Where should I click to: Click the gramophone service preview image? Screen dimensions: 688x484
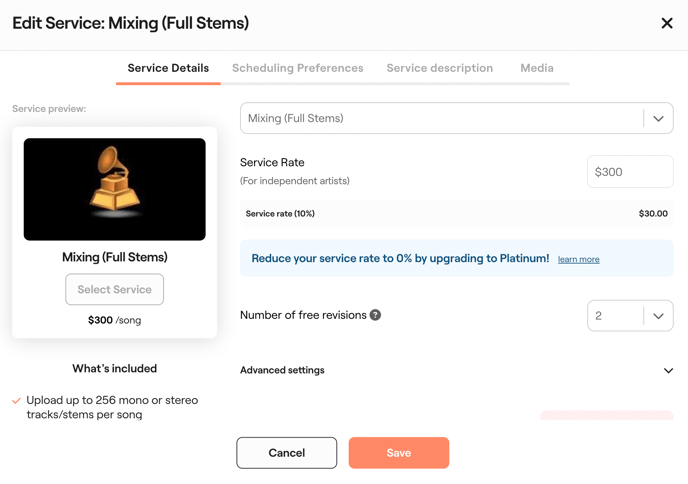pos(115,189)
